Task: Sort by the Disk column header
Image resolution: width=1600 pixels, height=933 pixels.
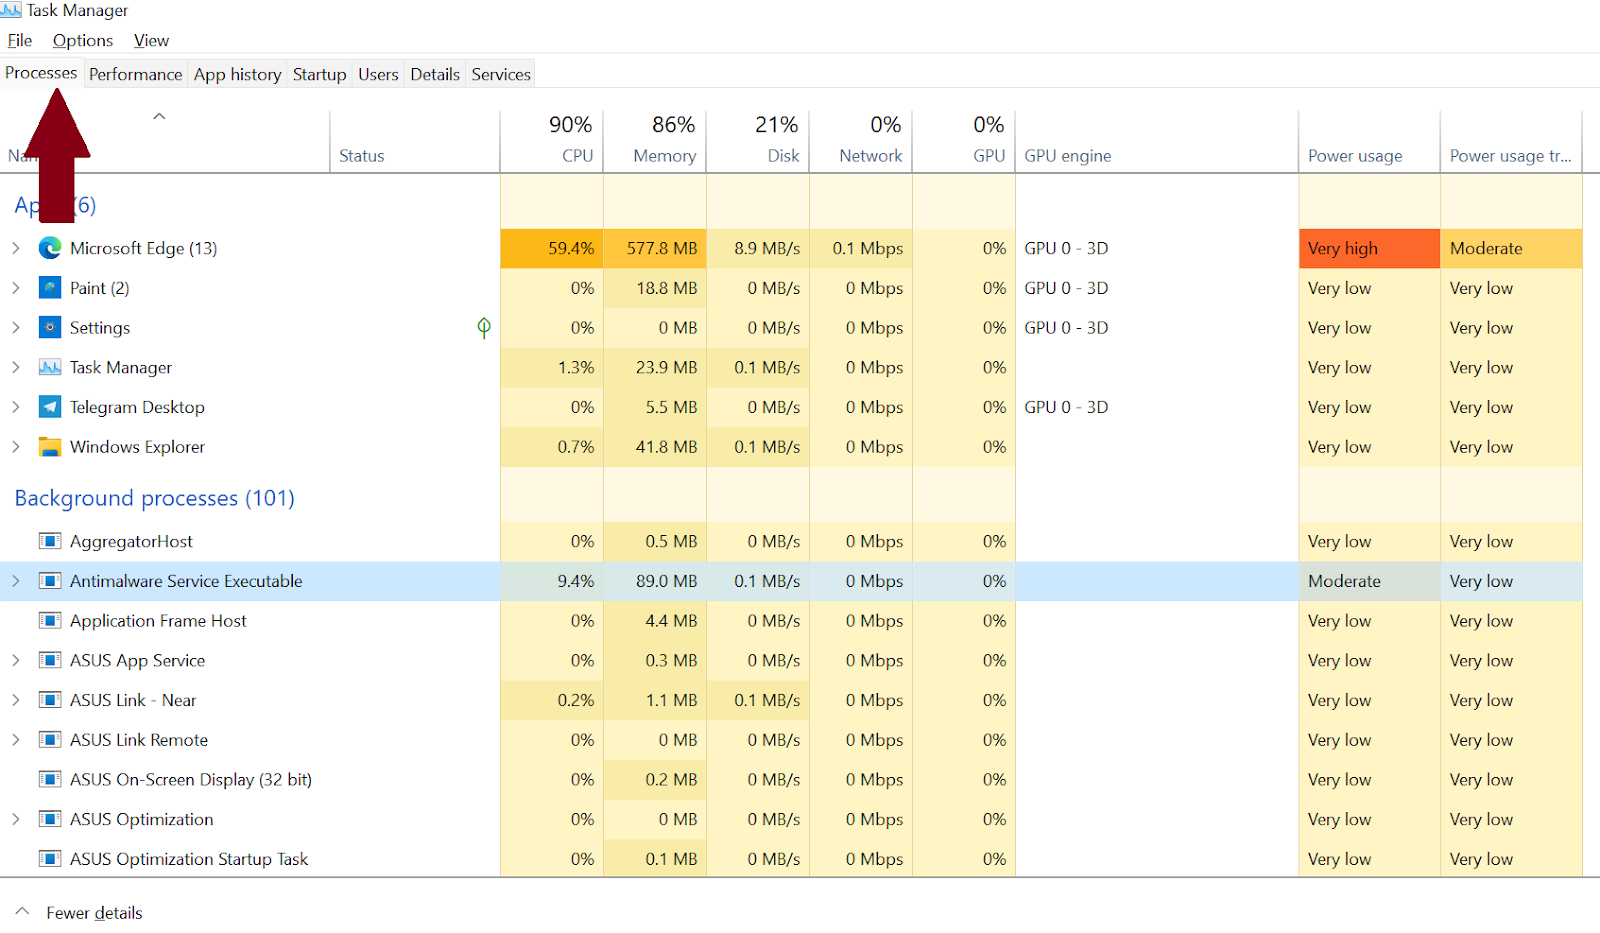Action: [x=758, y=140]
